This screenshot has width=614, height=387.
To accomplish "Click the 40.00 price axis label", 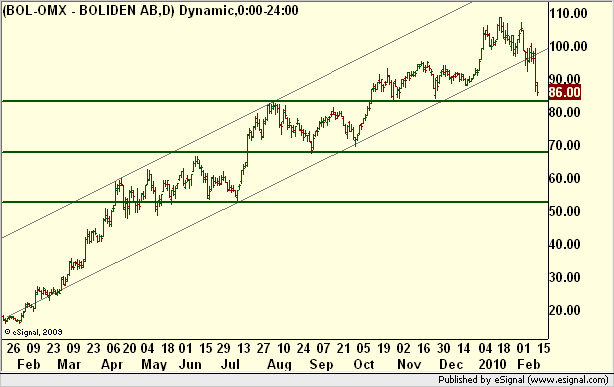I will coord(564,244).
